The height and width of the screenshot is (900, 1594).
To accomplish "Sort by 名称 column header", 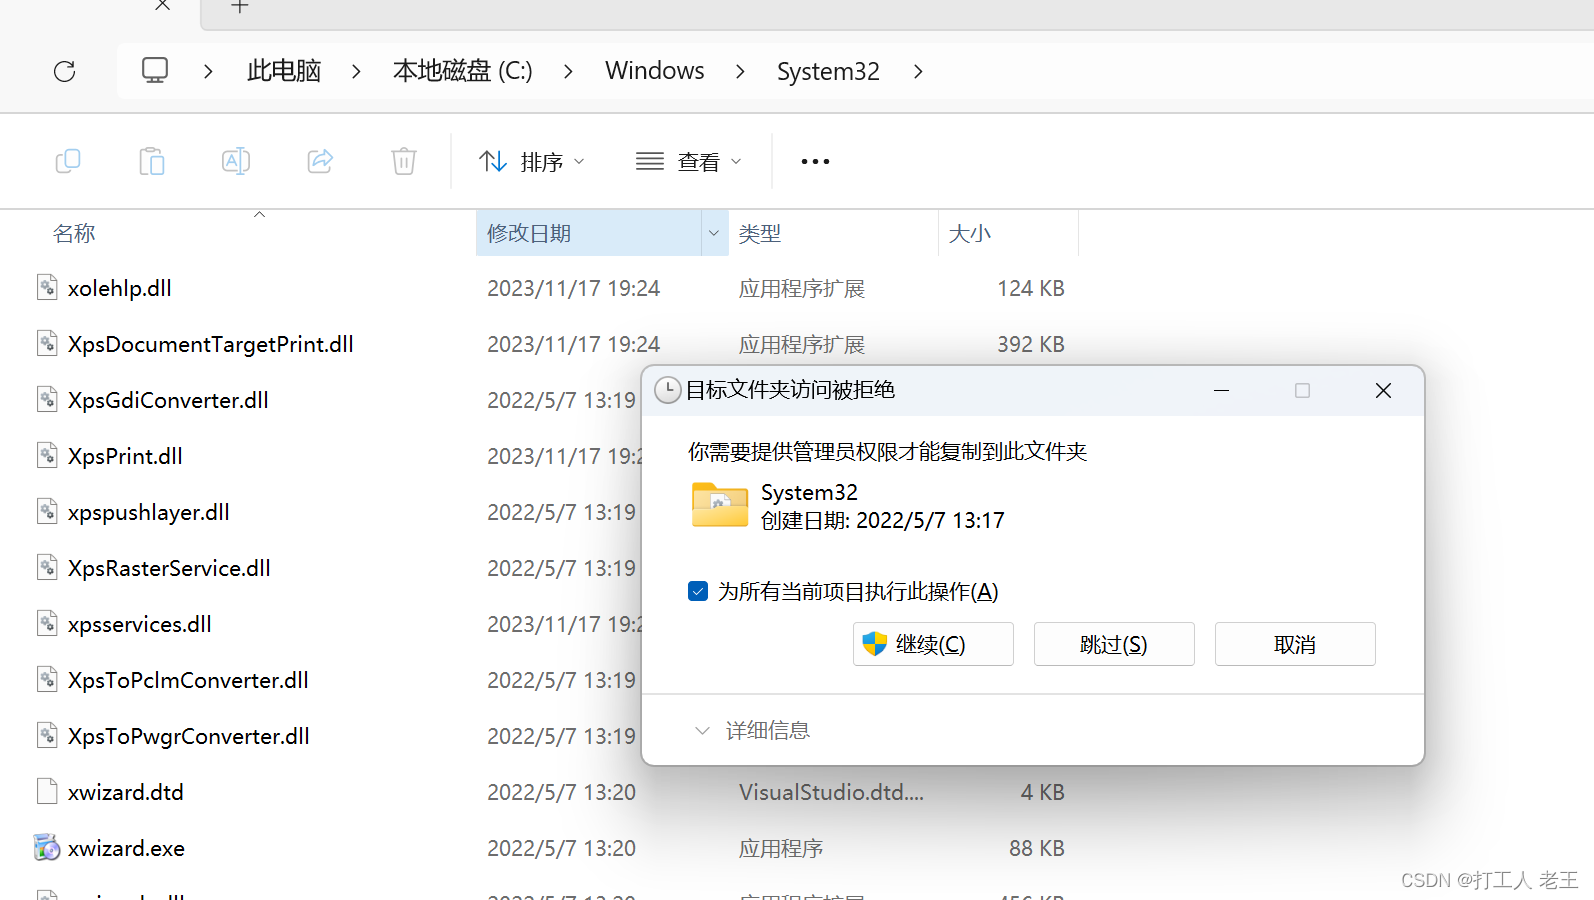I will 74,233.
